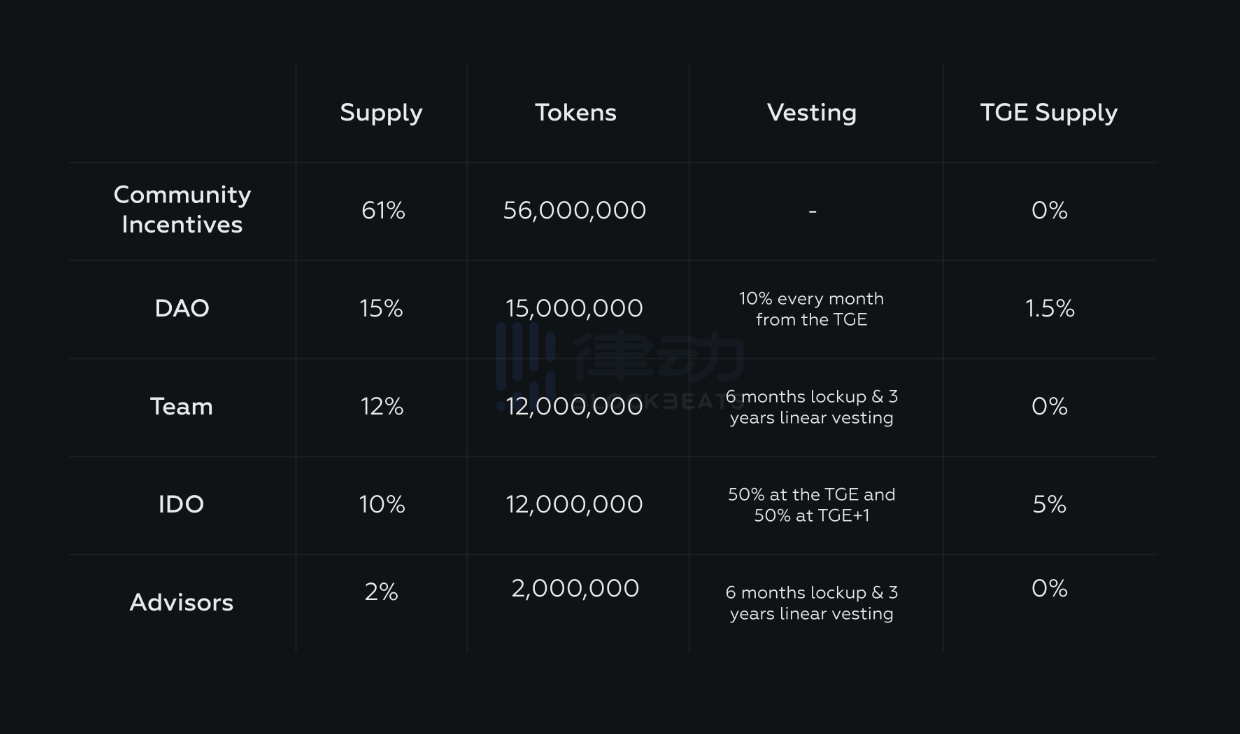1240x734 pixels.
Task: Click the Supply column header
Action: pos(381,113)
